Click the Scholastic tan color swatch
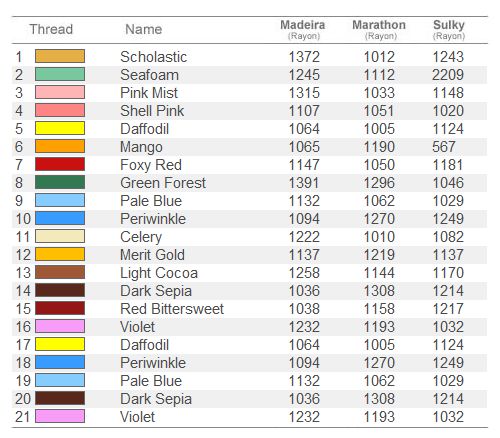 [60, 56]
